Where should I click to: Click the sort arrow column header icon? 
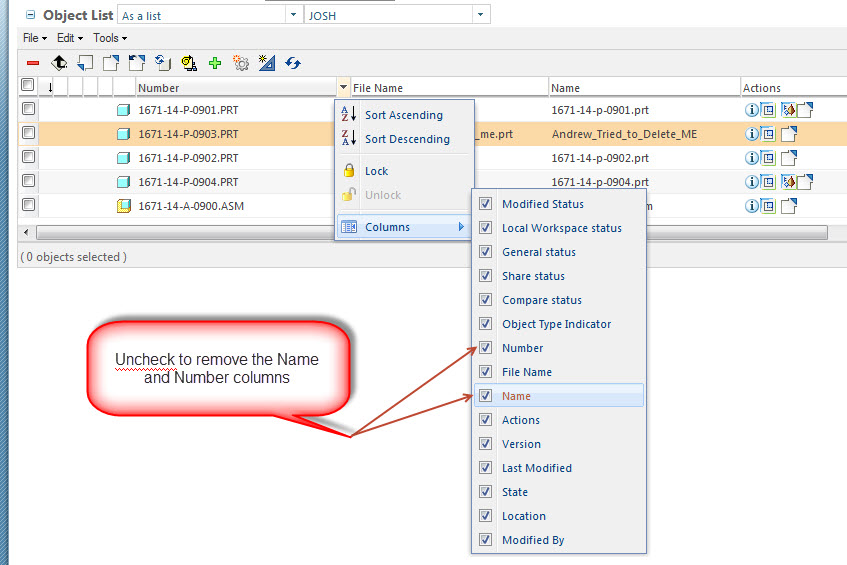click(x=50, y=87)
